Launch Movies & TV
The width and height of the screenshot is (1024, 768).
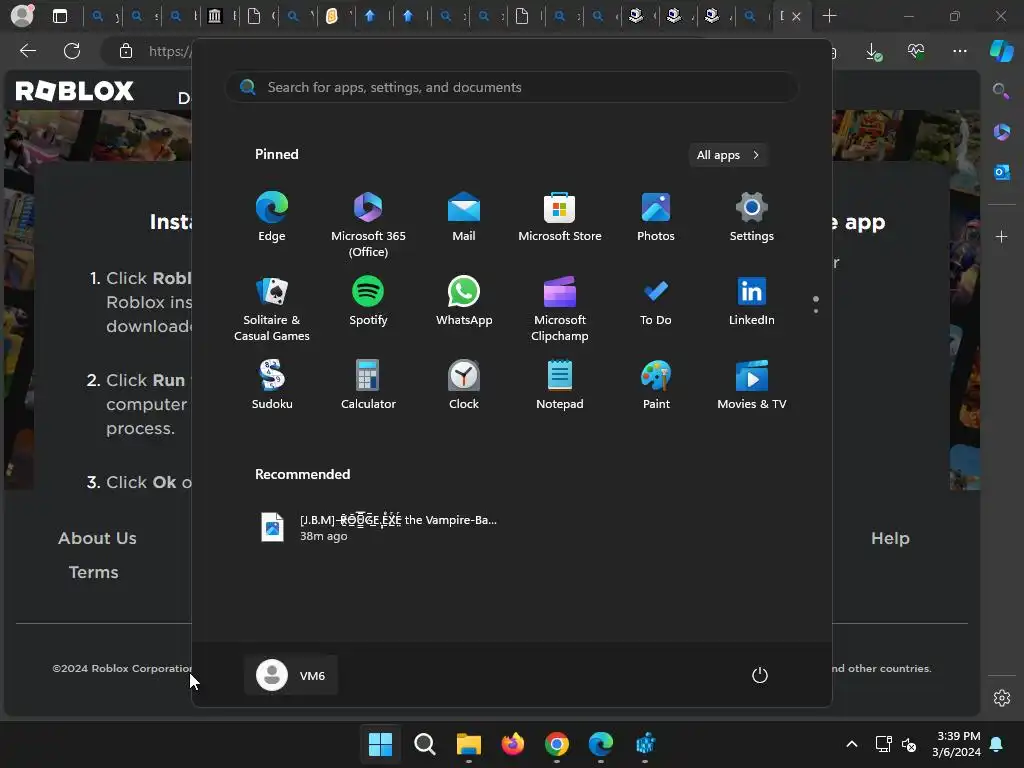click(x=752, y=385)
